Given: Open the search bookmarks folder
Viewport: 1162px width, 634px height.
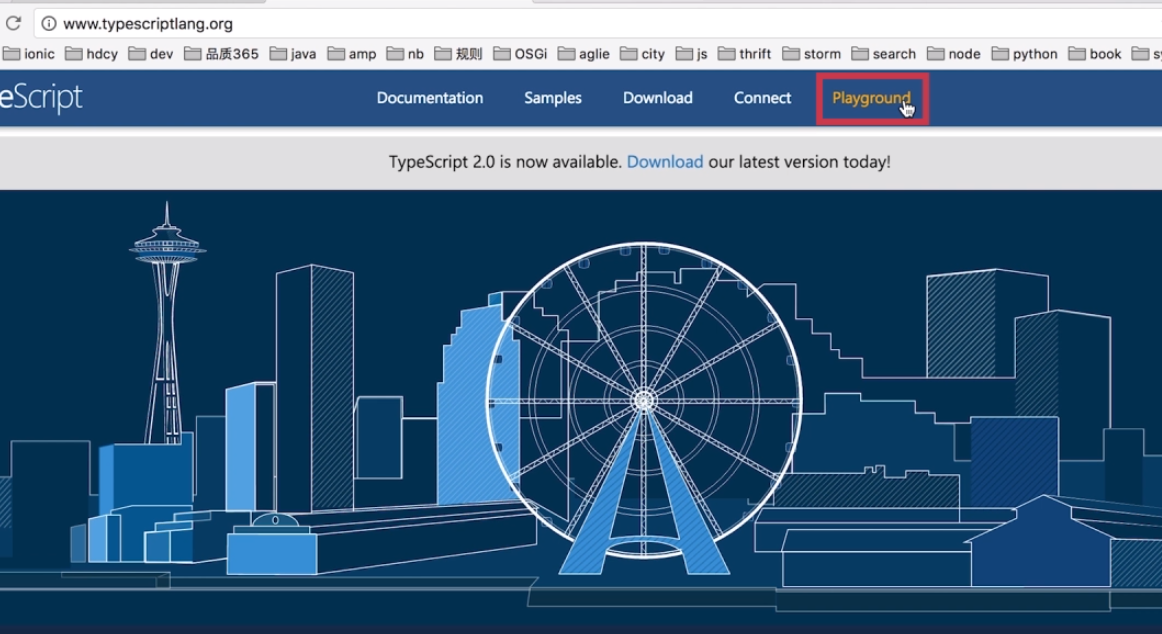Looking at the screenshot, I should [884, 54].
